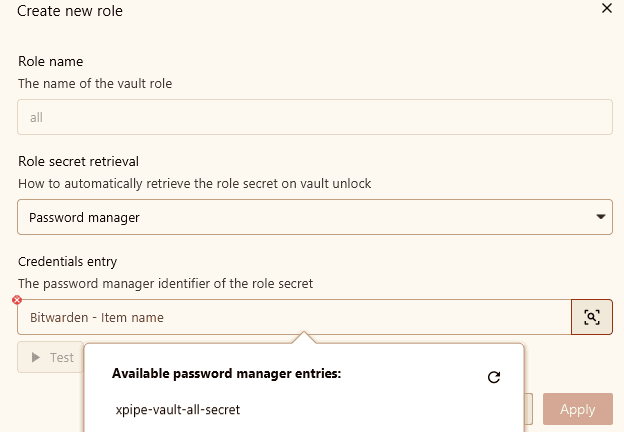Click the Role secret retrieval label
This screenshot has width=624, height=432.
78,162
